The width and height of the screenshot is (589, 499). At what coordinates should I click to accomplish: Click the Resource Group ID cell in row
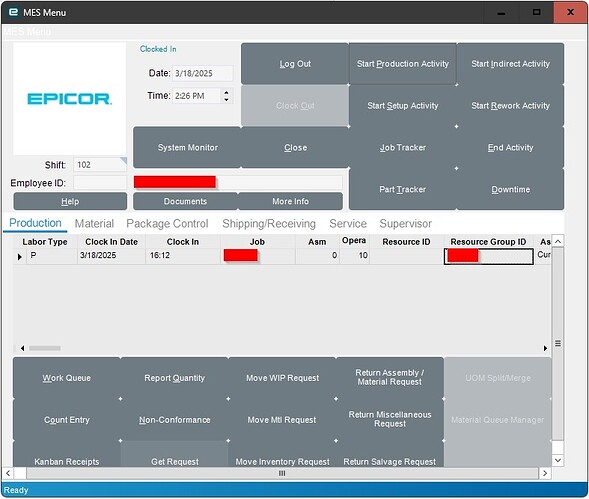(x=488, y=256)
